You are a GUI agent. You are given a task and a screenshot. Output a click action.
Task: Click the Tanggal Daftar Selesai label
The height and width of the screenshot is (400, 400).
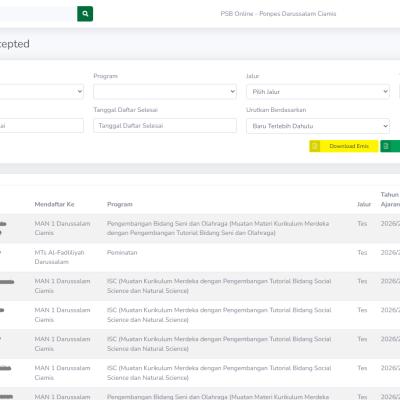coord(126,110)
